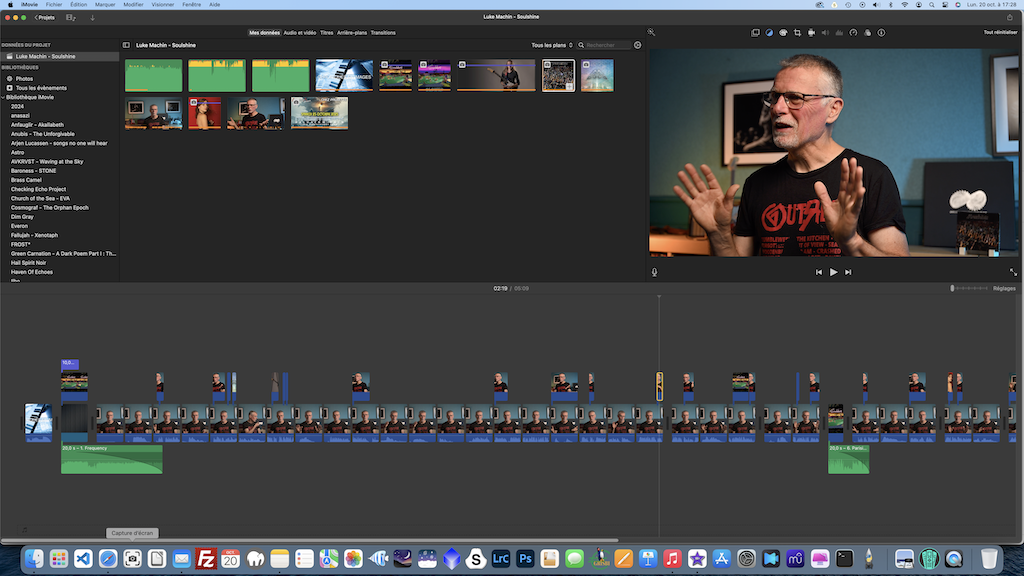Click the Réglages timeline settings button
The height and width of the screenshot is (576, 1024).
(1004, 288)
